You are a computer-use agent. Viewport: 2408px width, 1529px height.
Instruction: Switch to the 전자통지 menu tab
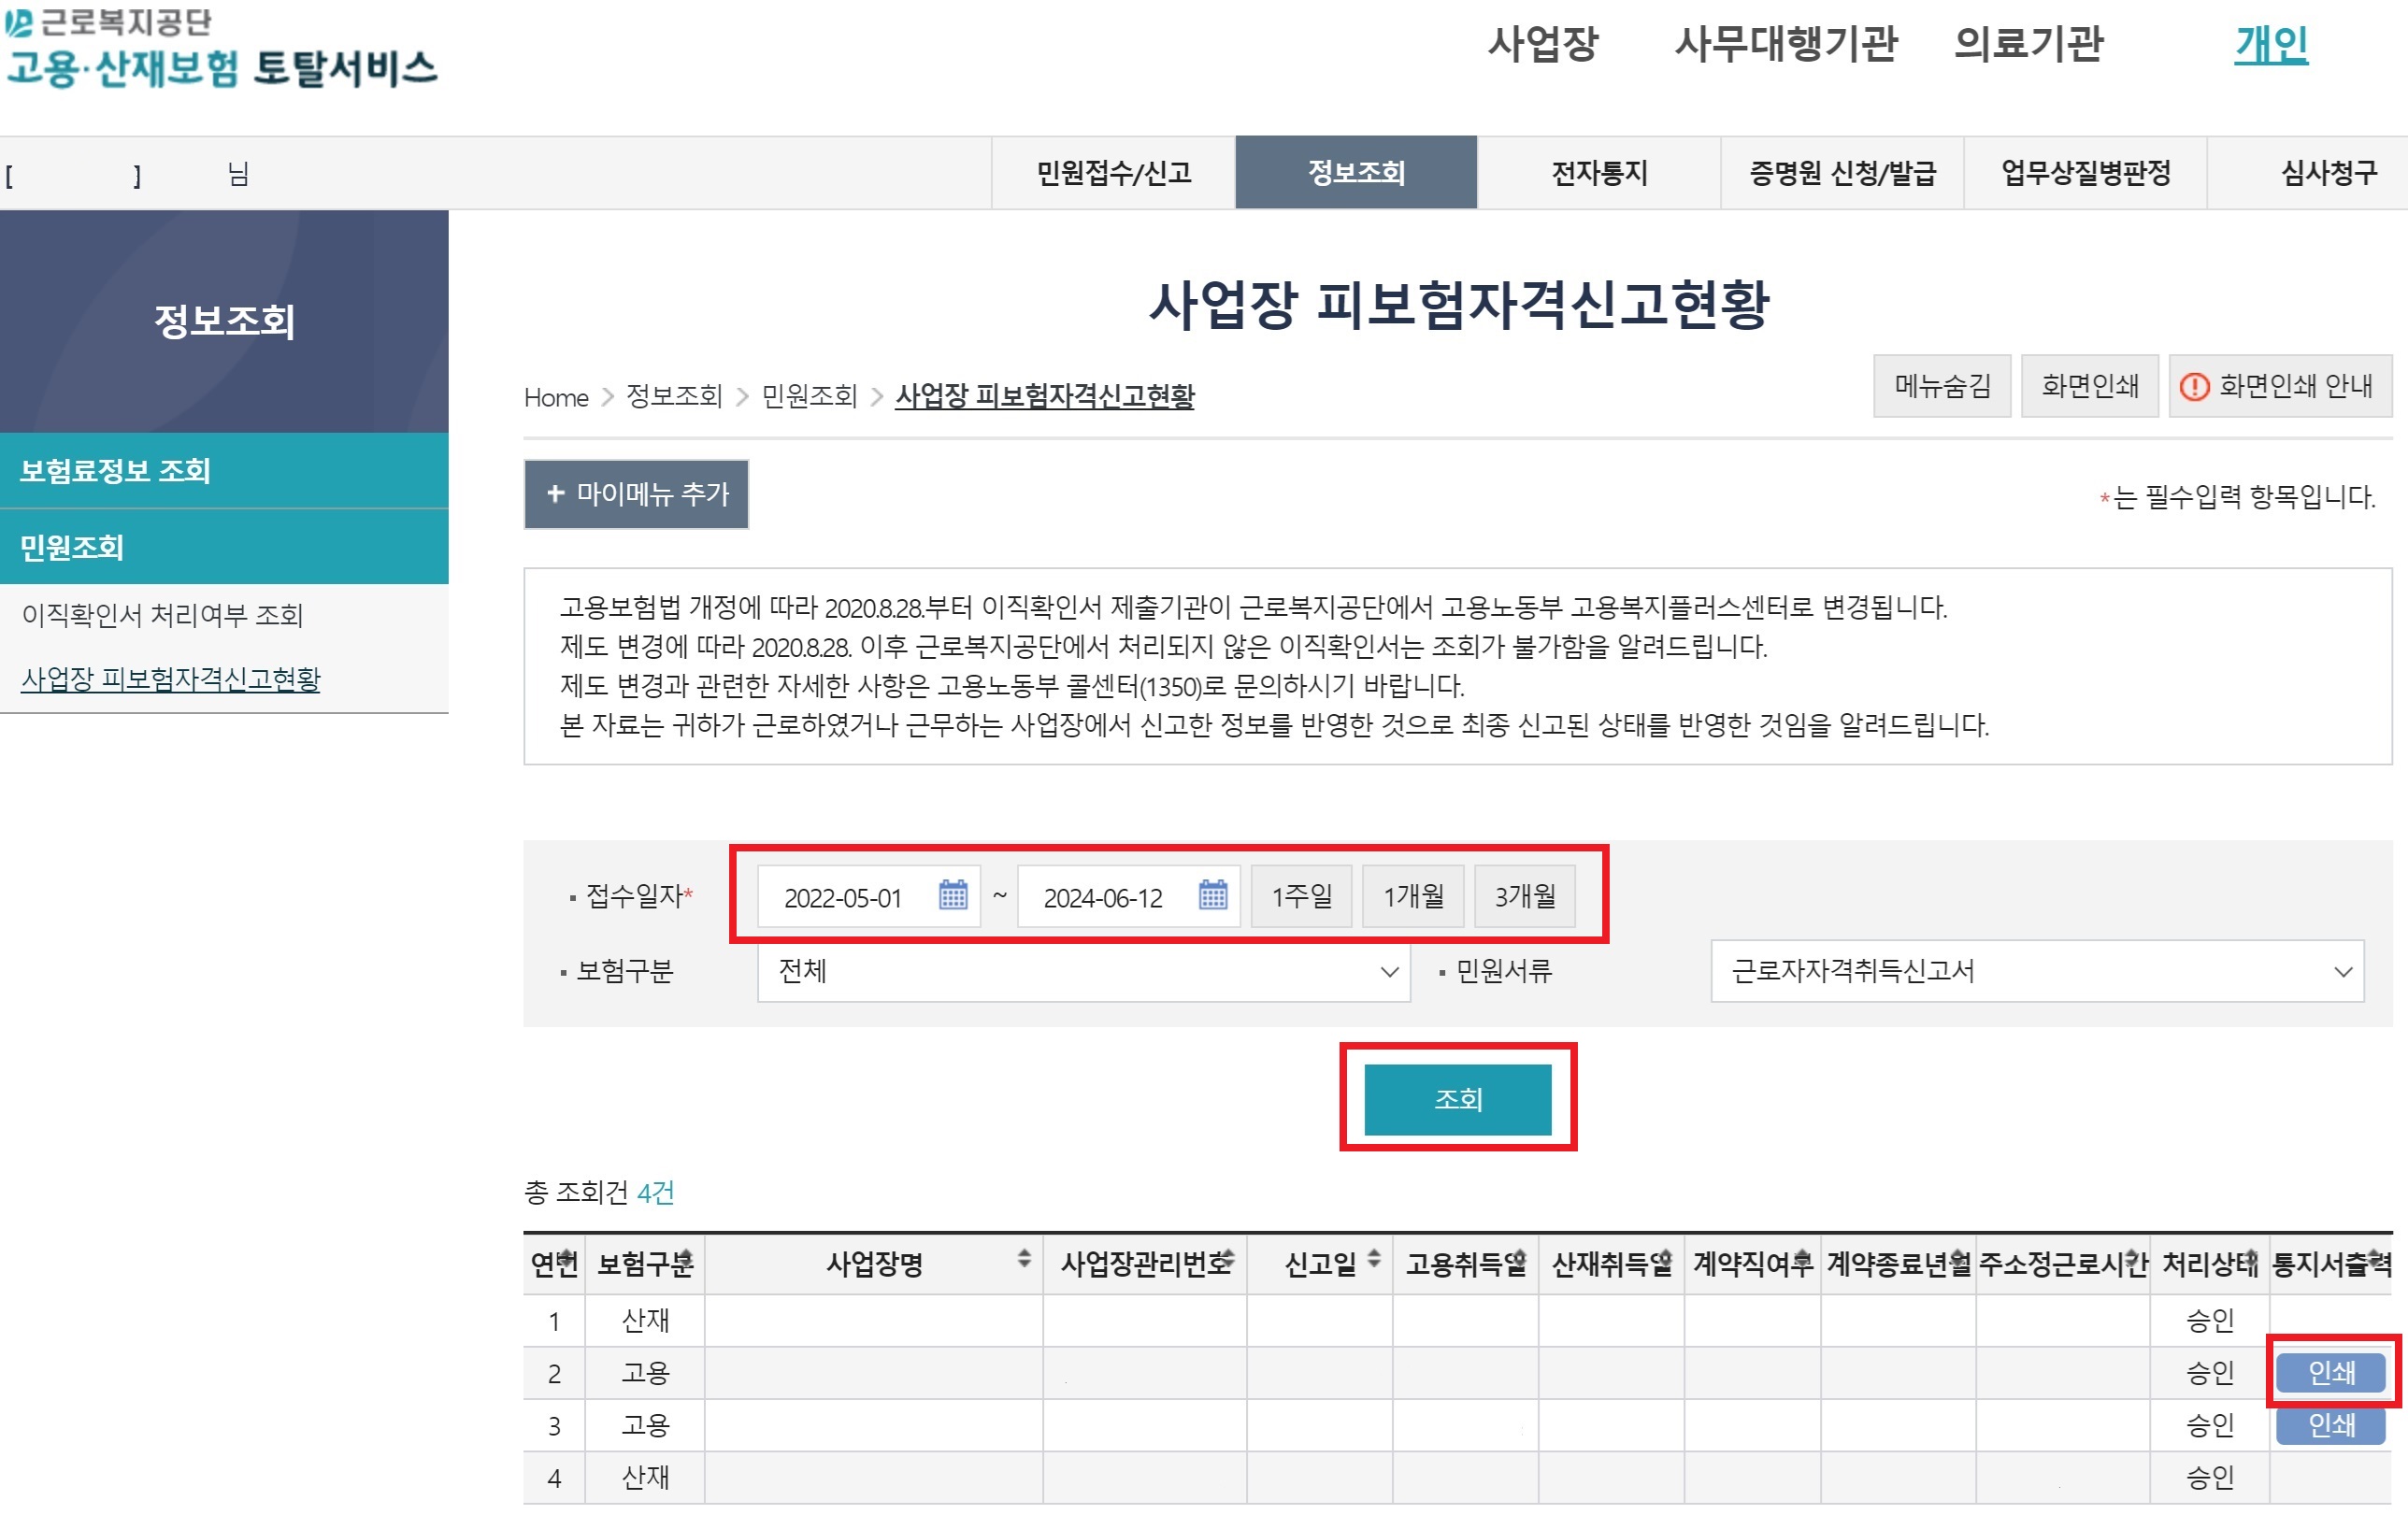point(1598,173)
